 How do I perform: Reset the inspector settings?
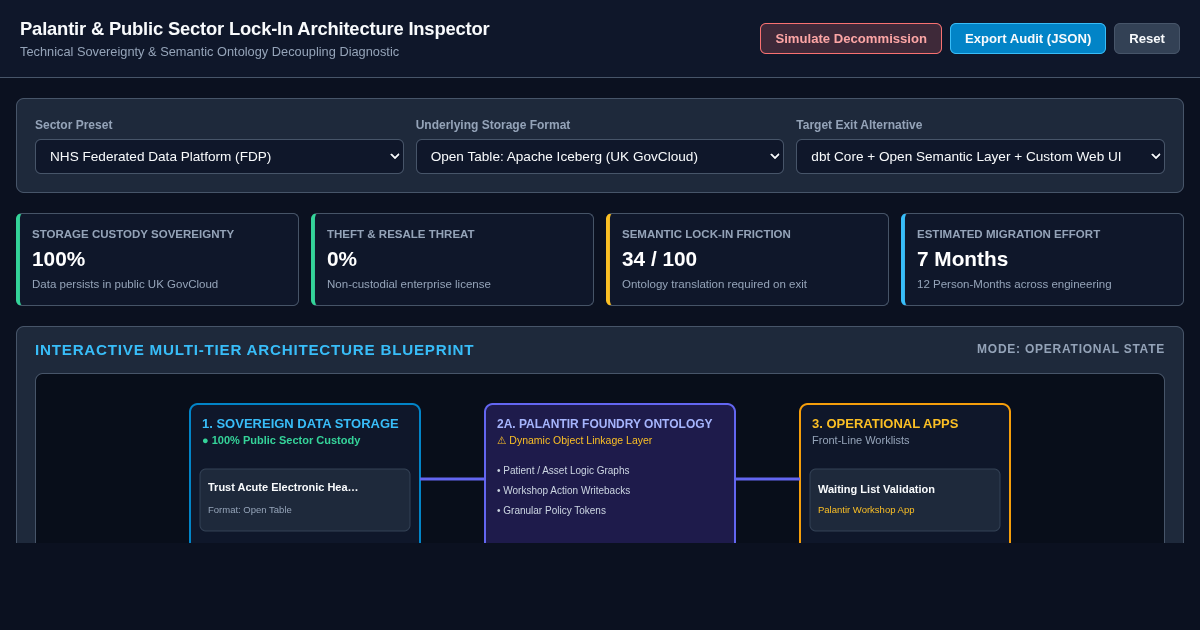click(x=1147, y=38)
